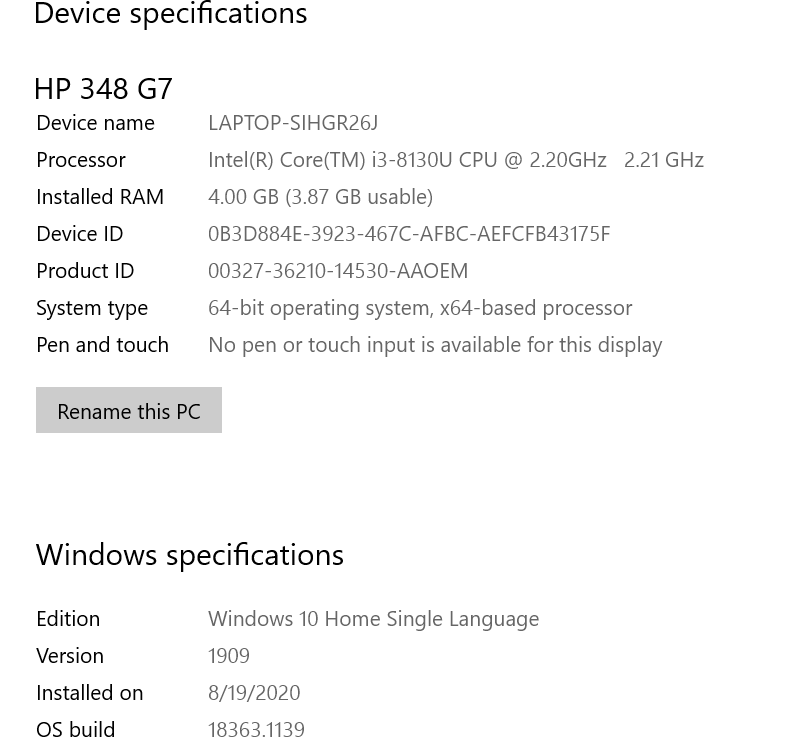This screenshot has width=808, height=747.
Task: Click the Edition value Windows 10 Home
Action: pos(373,619)
